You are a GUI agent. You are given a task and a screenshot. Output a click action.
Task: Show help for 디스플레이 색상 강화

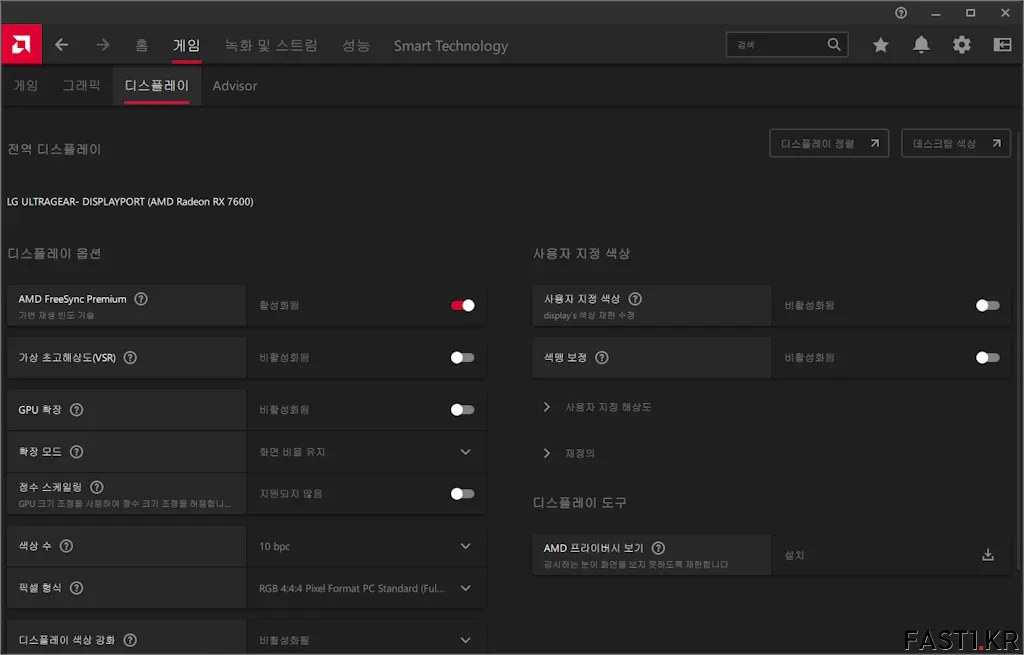(x=130, y=639)
